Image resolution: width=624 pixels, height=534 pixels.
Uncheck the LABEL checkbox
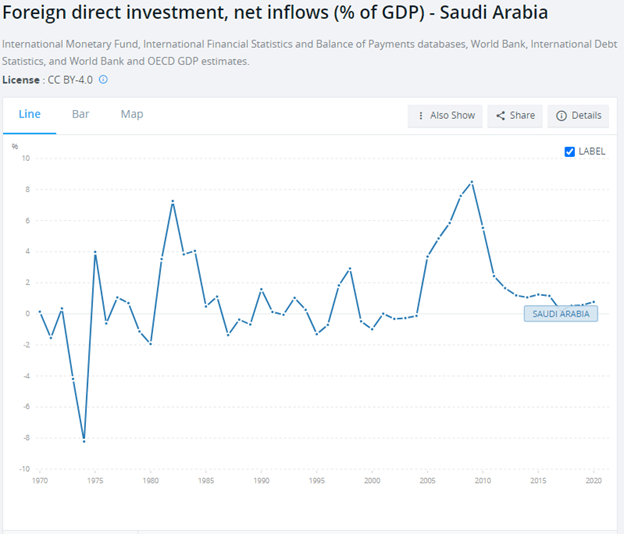(x=570, y=151)
